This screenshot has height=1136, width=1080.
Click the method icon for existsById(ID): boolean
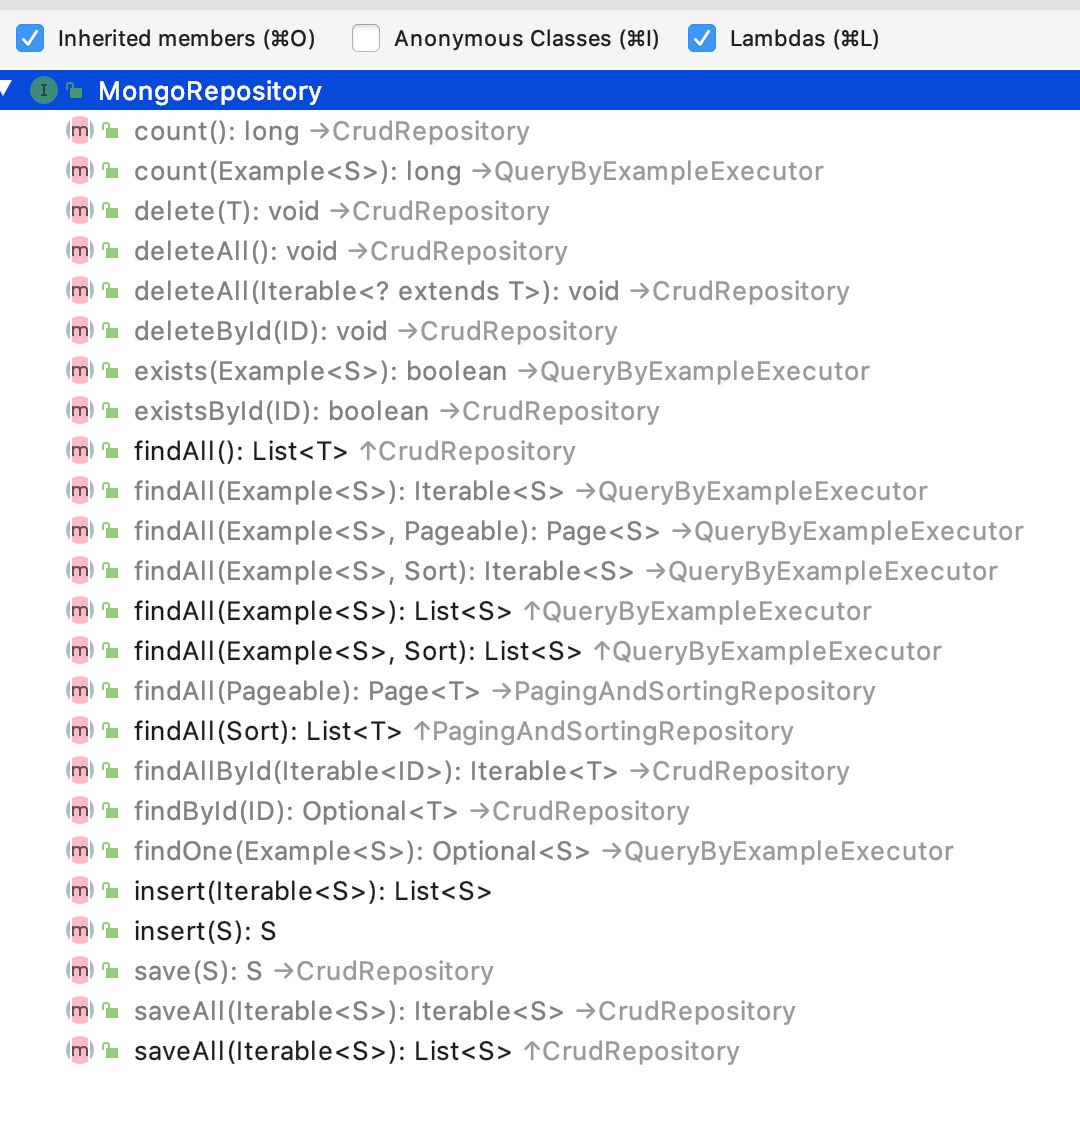pos(80,411)
